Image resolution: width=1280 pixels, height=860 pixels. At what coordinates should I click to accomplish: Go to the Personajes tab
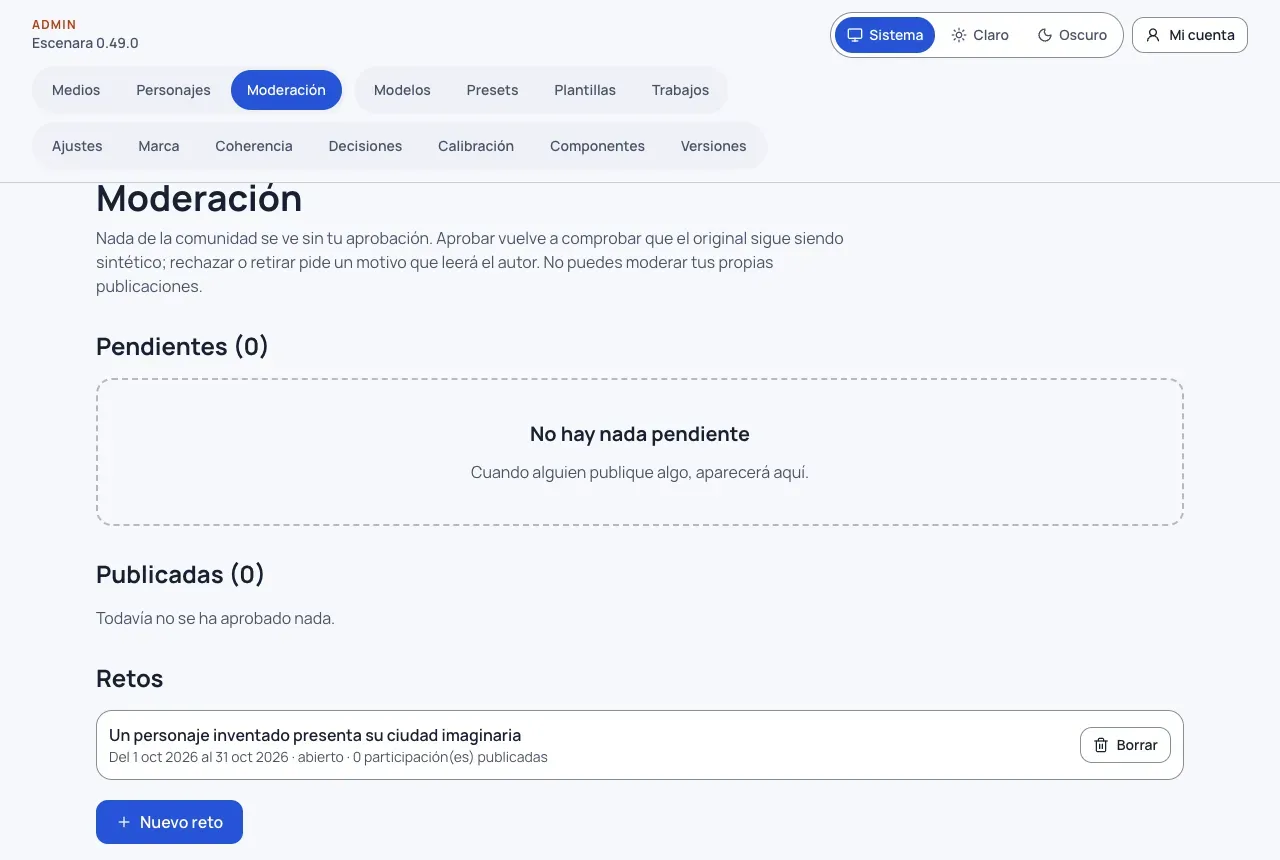click(x=173, y=90)
